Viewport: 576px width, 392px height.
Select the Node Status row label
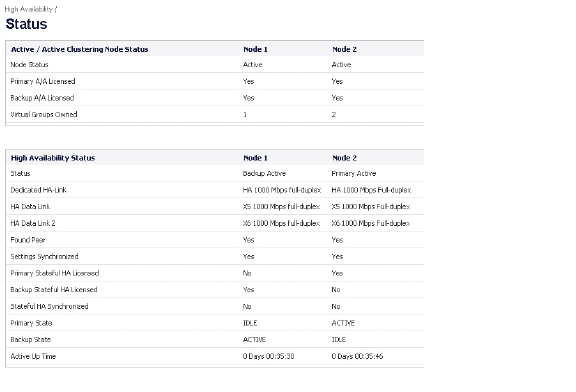coord(29,65)
